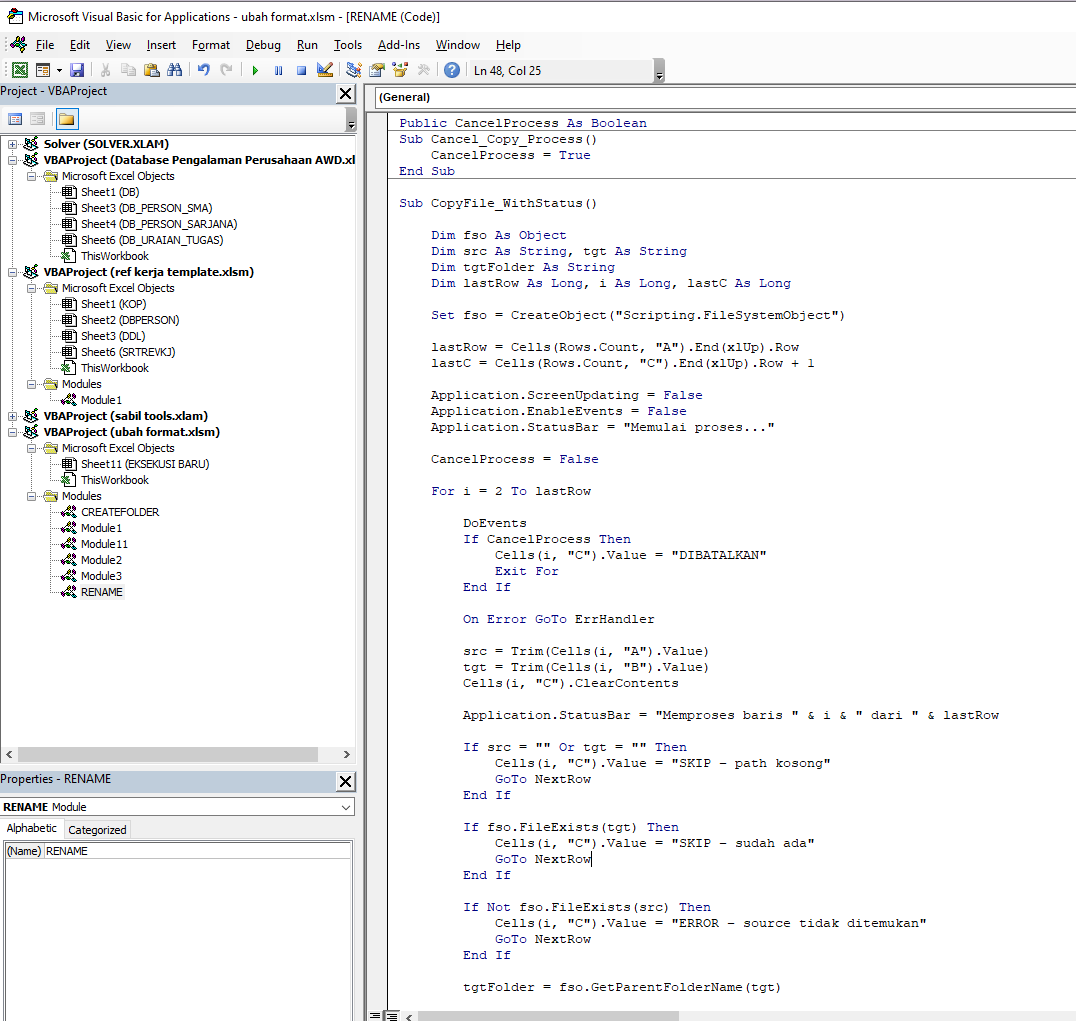Click the Toolbox icon
1076x1021 pixels.
coord(423,70)
